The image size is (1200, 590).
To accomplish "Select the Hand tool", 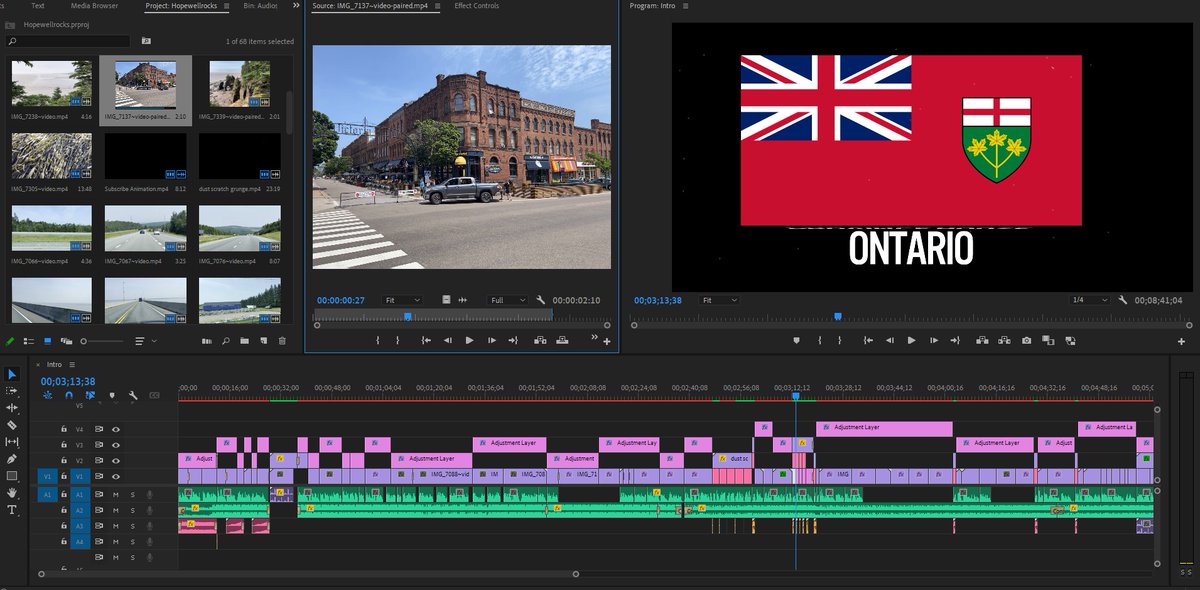I will (13, 493).
